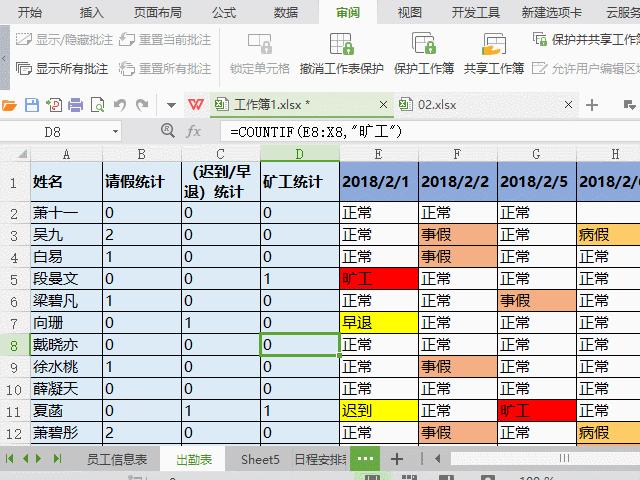Select row 8 header

pos(14,345)
